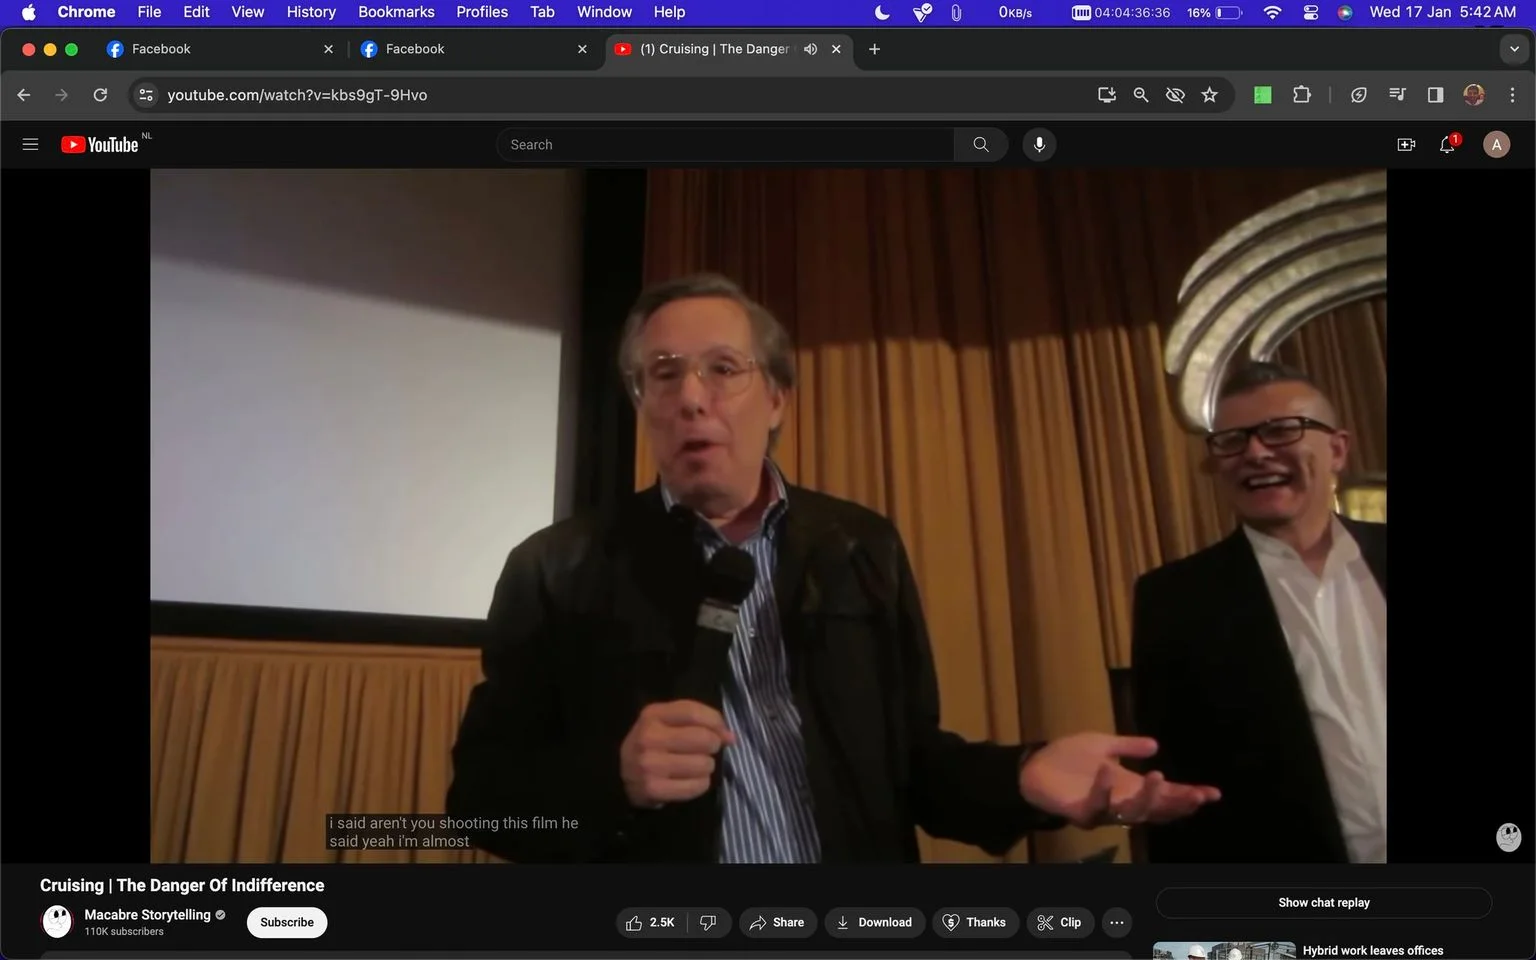
Task: Open the Bookmarks menu in menu bar
Action: click(396, 12)
